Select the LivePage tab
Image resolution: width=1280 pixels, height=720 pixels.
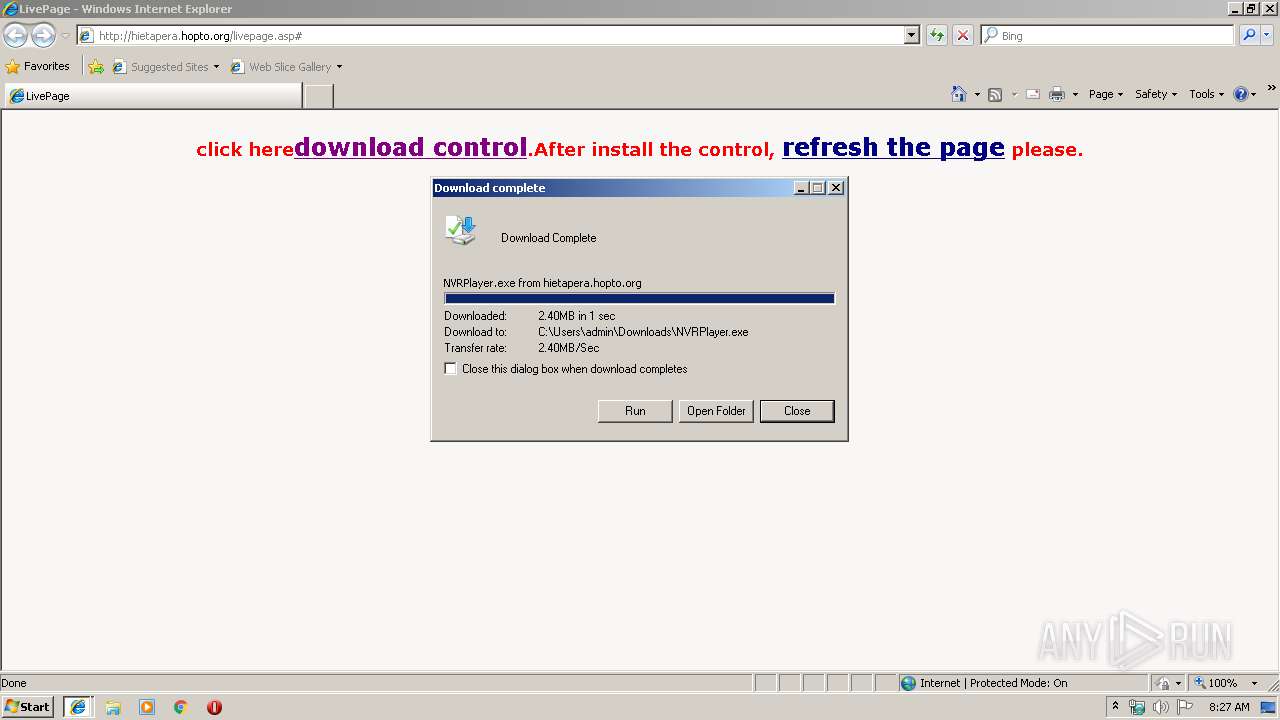(x=153, y=96)
